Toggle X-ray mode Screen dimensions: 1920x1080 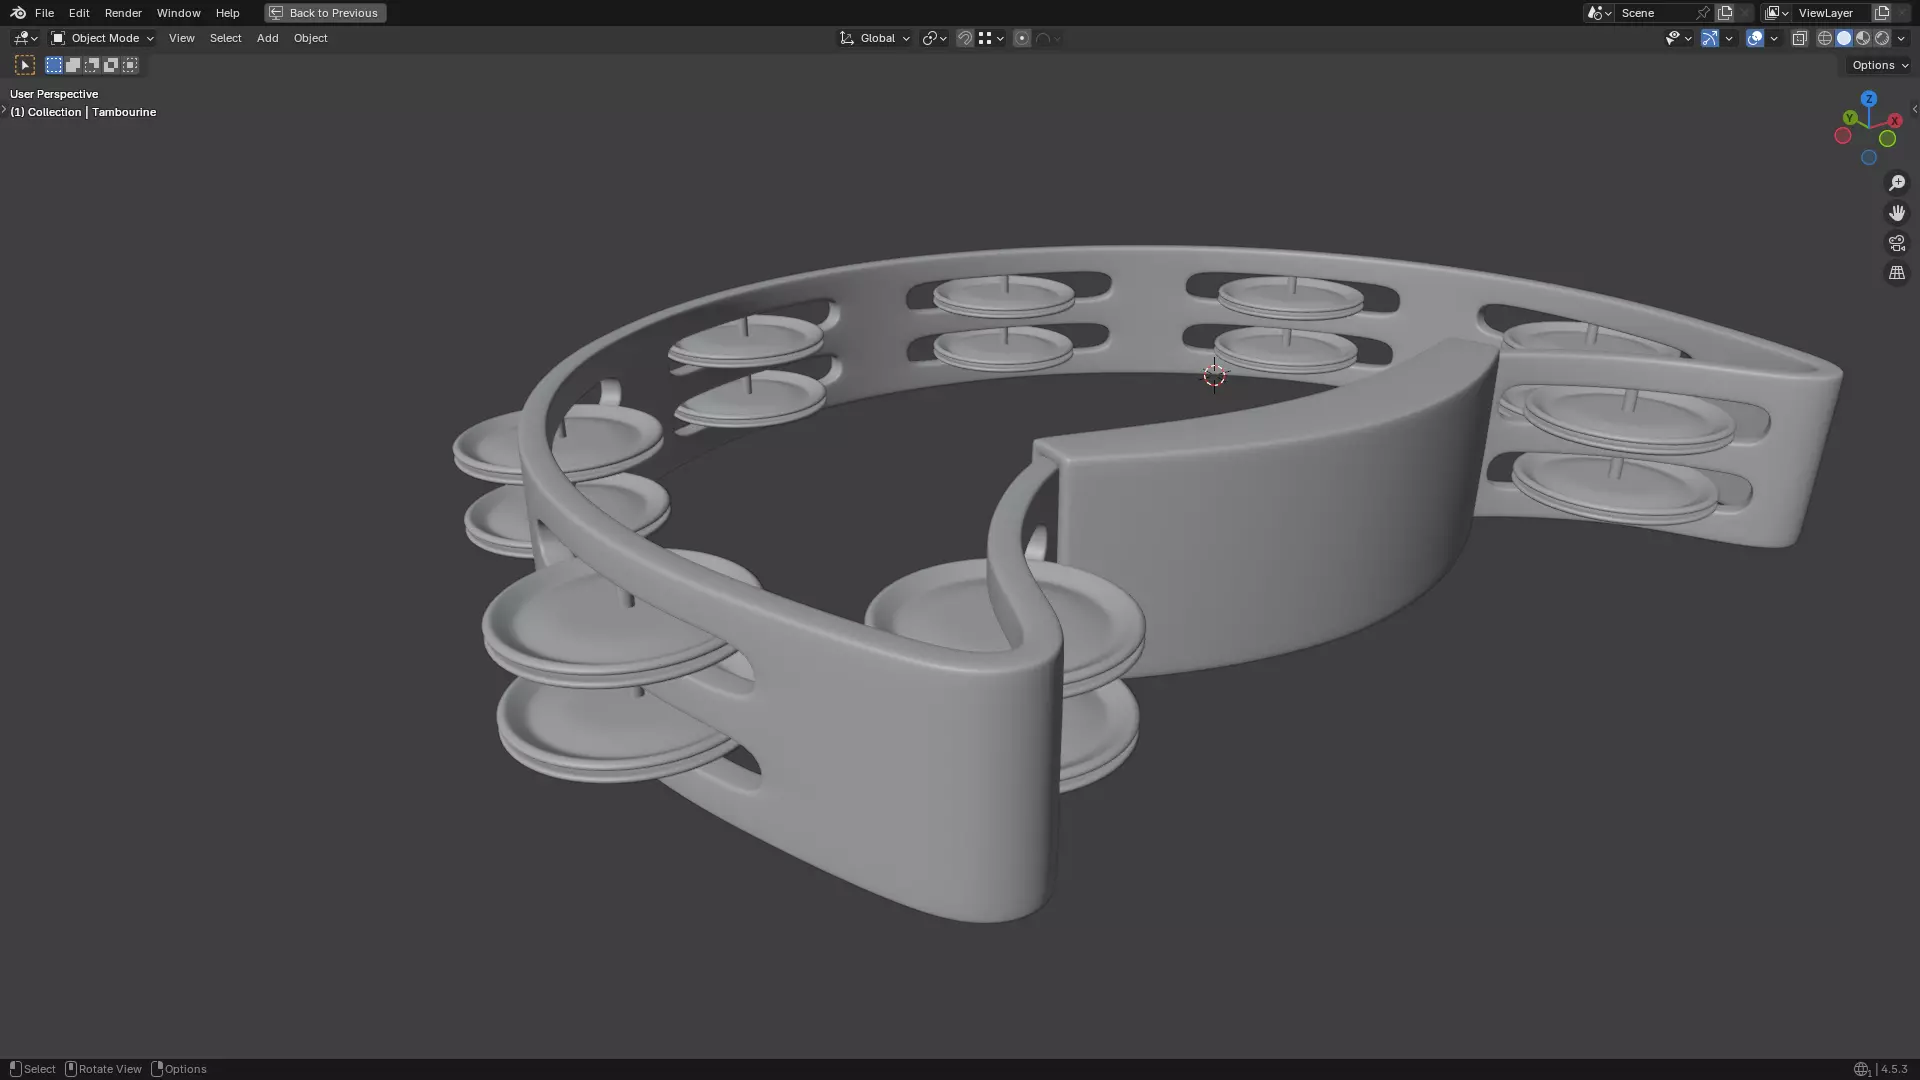coord(1800,38)
